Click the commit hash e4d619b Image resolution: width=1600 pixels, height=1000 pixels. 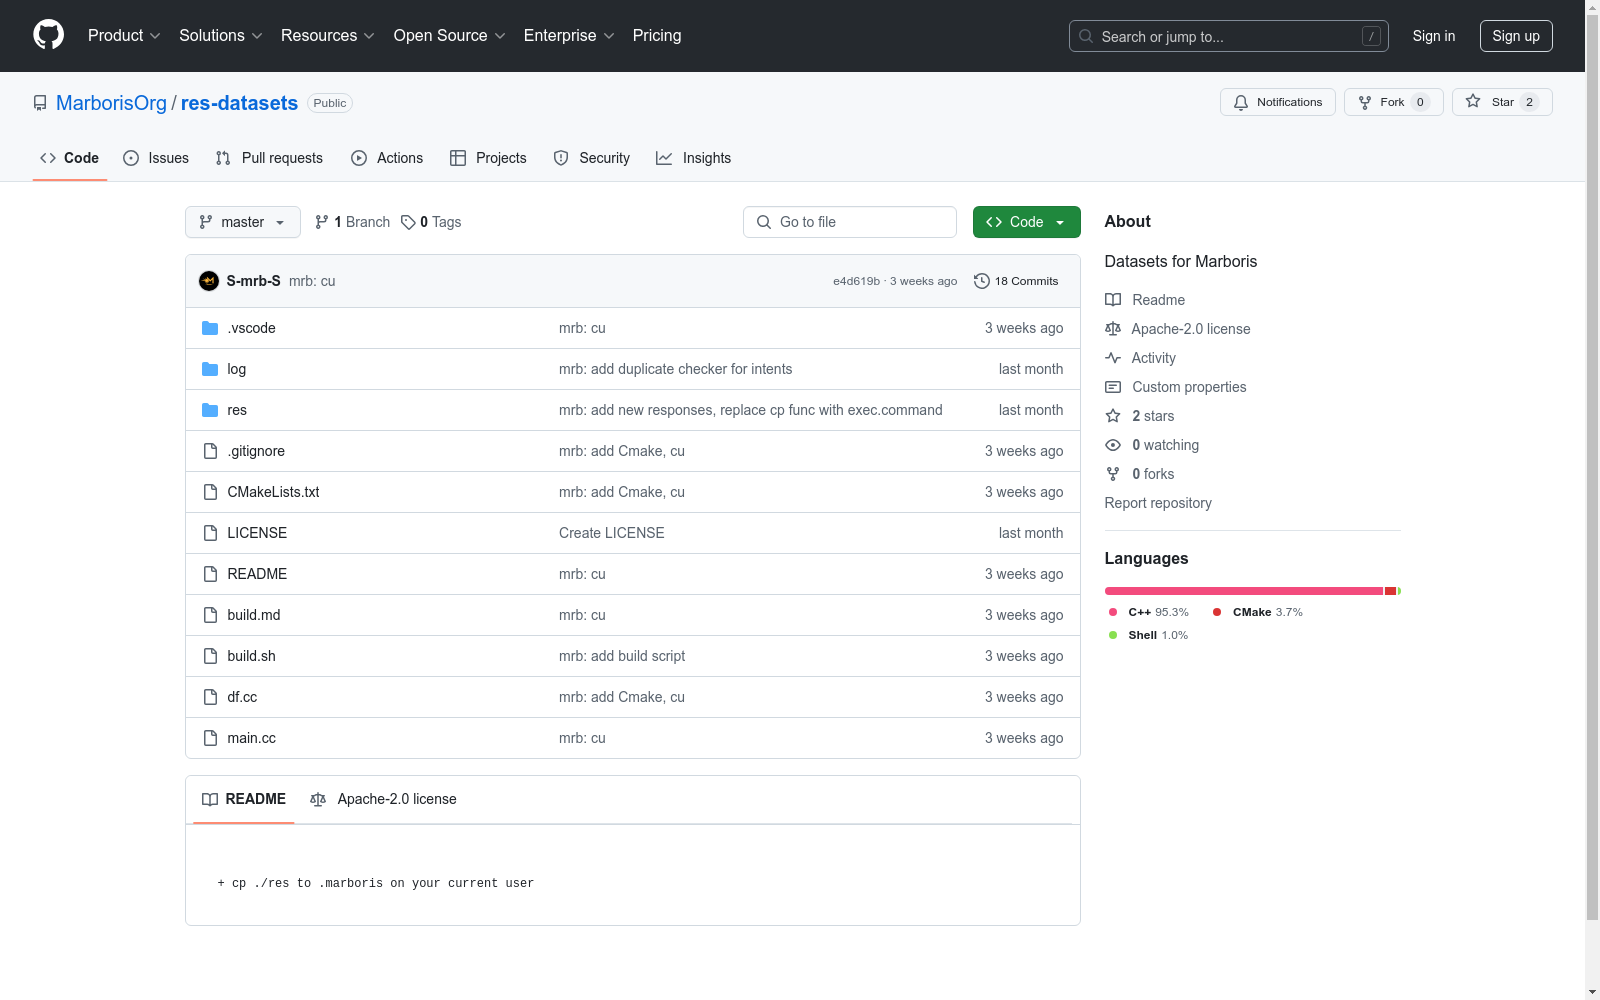[856, 281]
